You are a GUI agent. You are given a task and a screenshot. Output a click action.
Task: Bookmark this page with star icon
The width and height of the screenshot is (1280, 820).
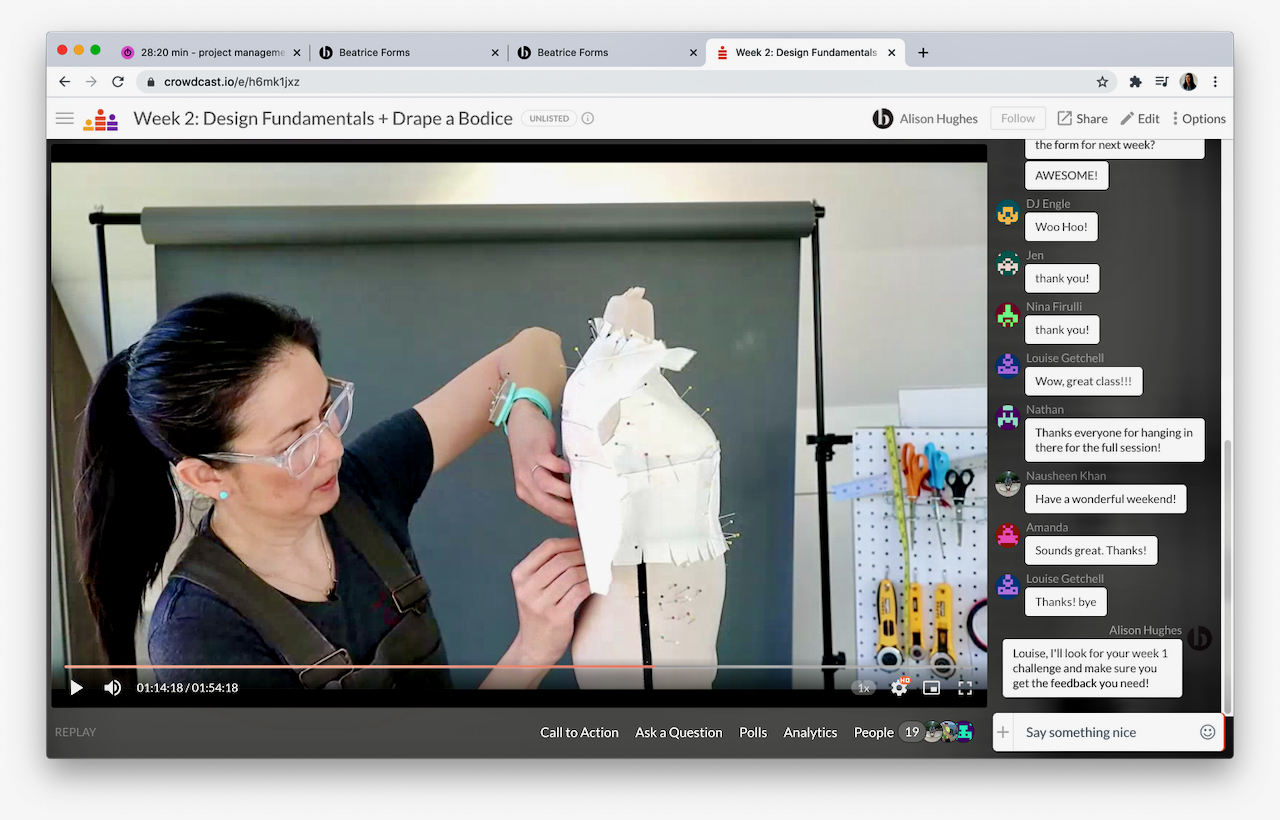pyautogui.click(x=1102, y=82)
